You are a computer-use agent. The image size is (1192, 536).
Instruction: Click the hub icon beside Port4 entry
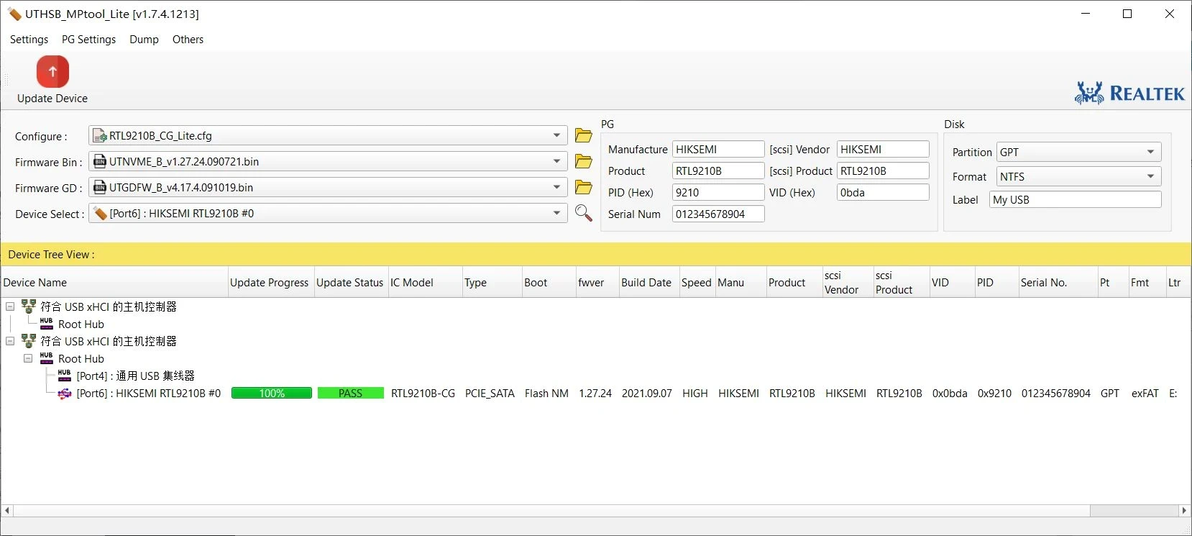click(65, 376)
